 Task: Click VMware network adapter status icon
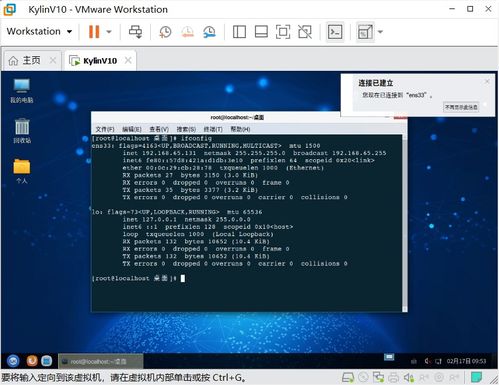[x=378, y=377]
